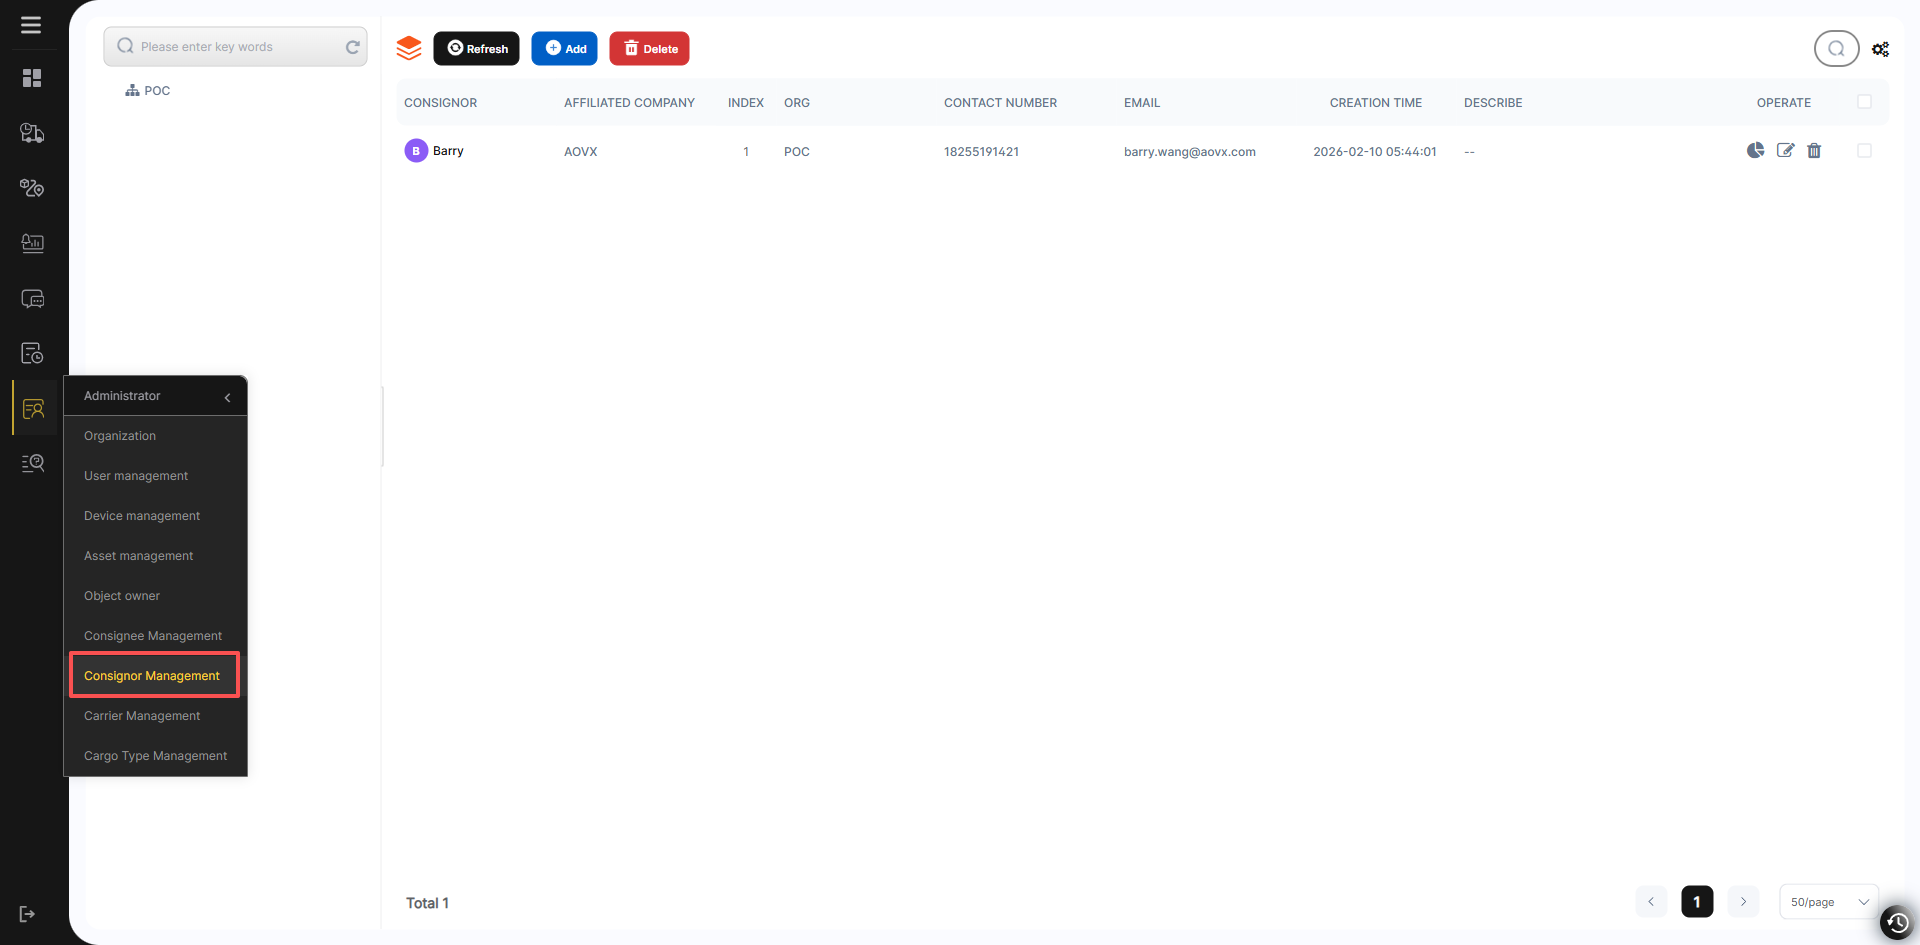Click the blue Add button

[x=564, y=48]
